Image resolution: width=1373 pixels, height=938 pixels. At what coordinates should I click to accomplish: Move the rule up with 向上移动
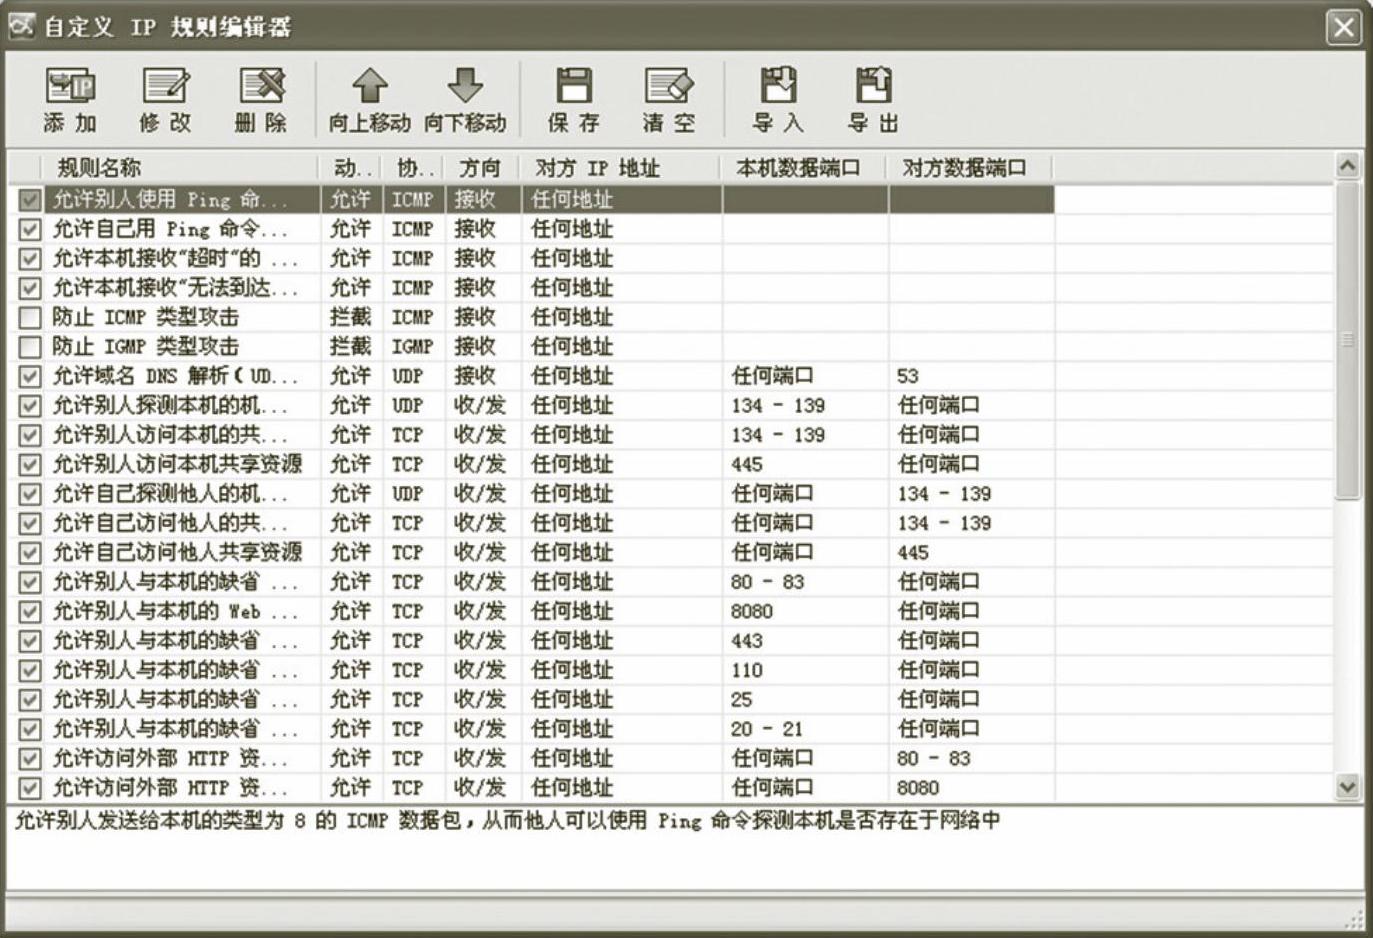tap(369, 100)
